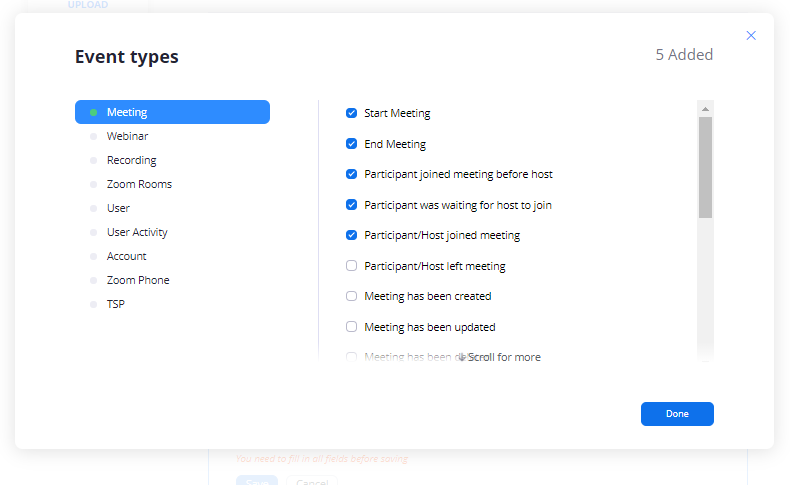Viewport: 790px width, 485px height.
Task: Select the TSP event category
Action: [116, 304]
